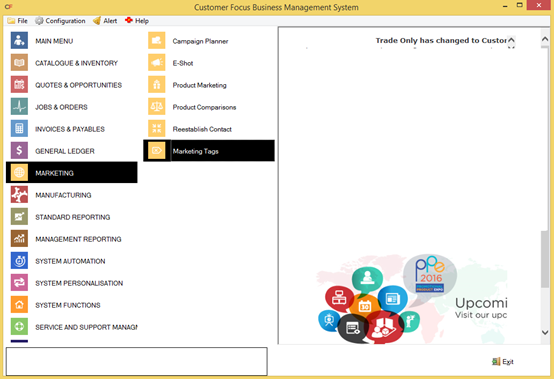Open STANDARD REPORTING label
The width and height of the screenshot is (554, 379).
pos(73,217)
